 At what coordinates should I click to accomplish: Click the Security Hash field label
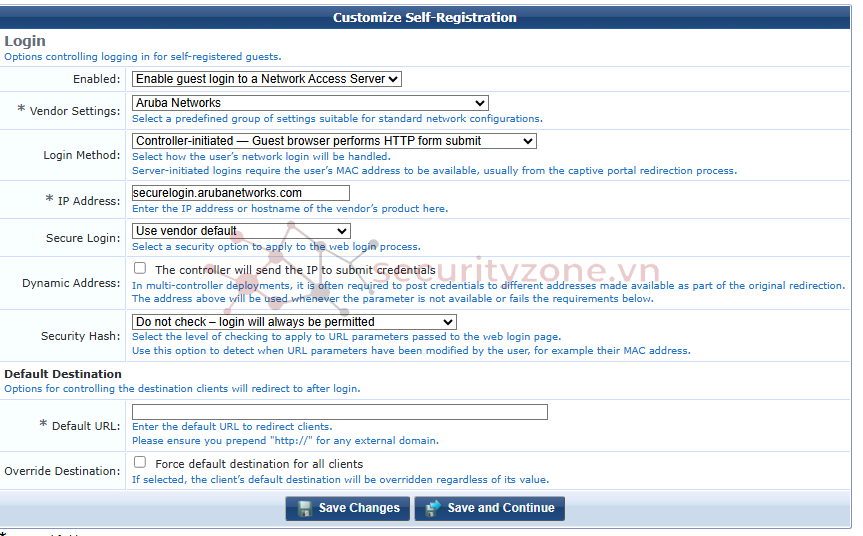tap(80, 337)
